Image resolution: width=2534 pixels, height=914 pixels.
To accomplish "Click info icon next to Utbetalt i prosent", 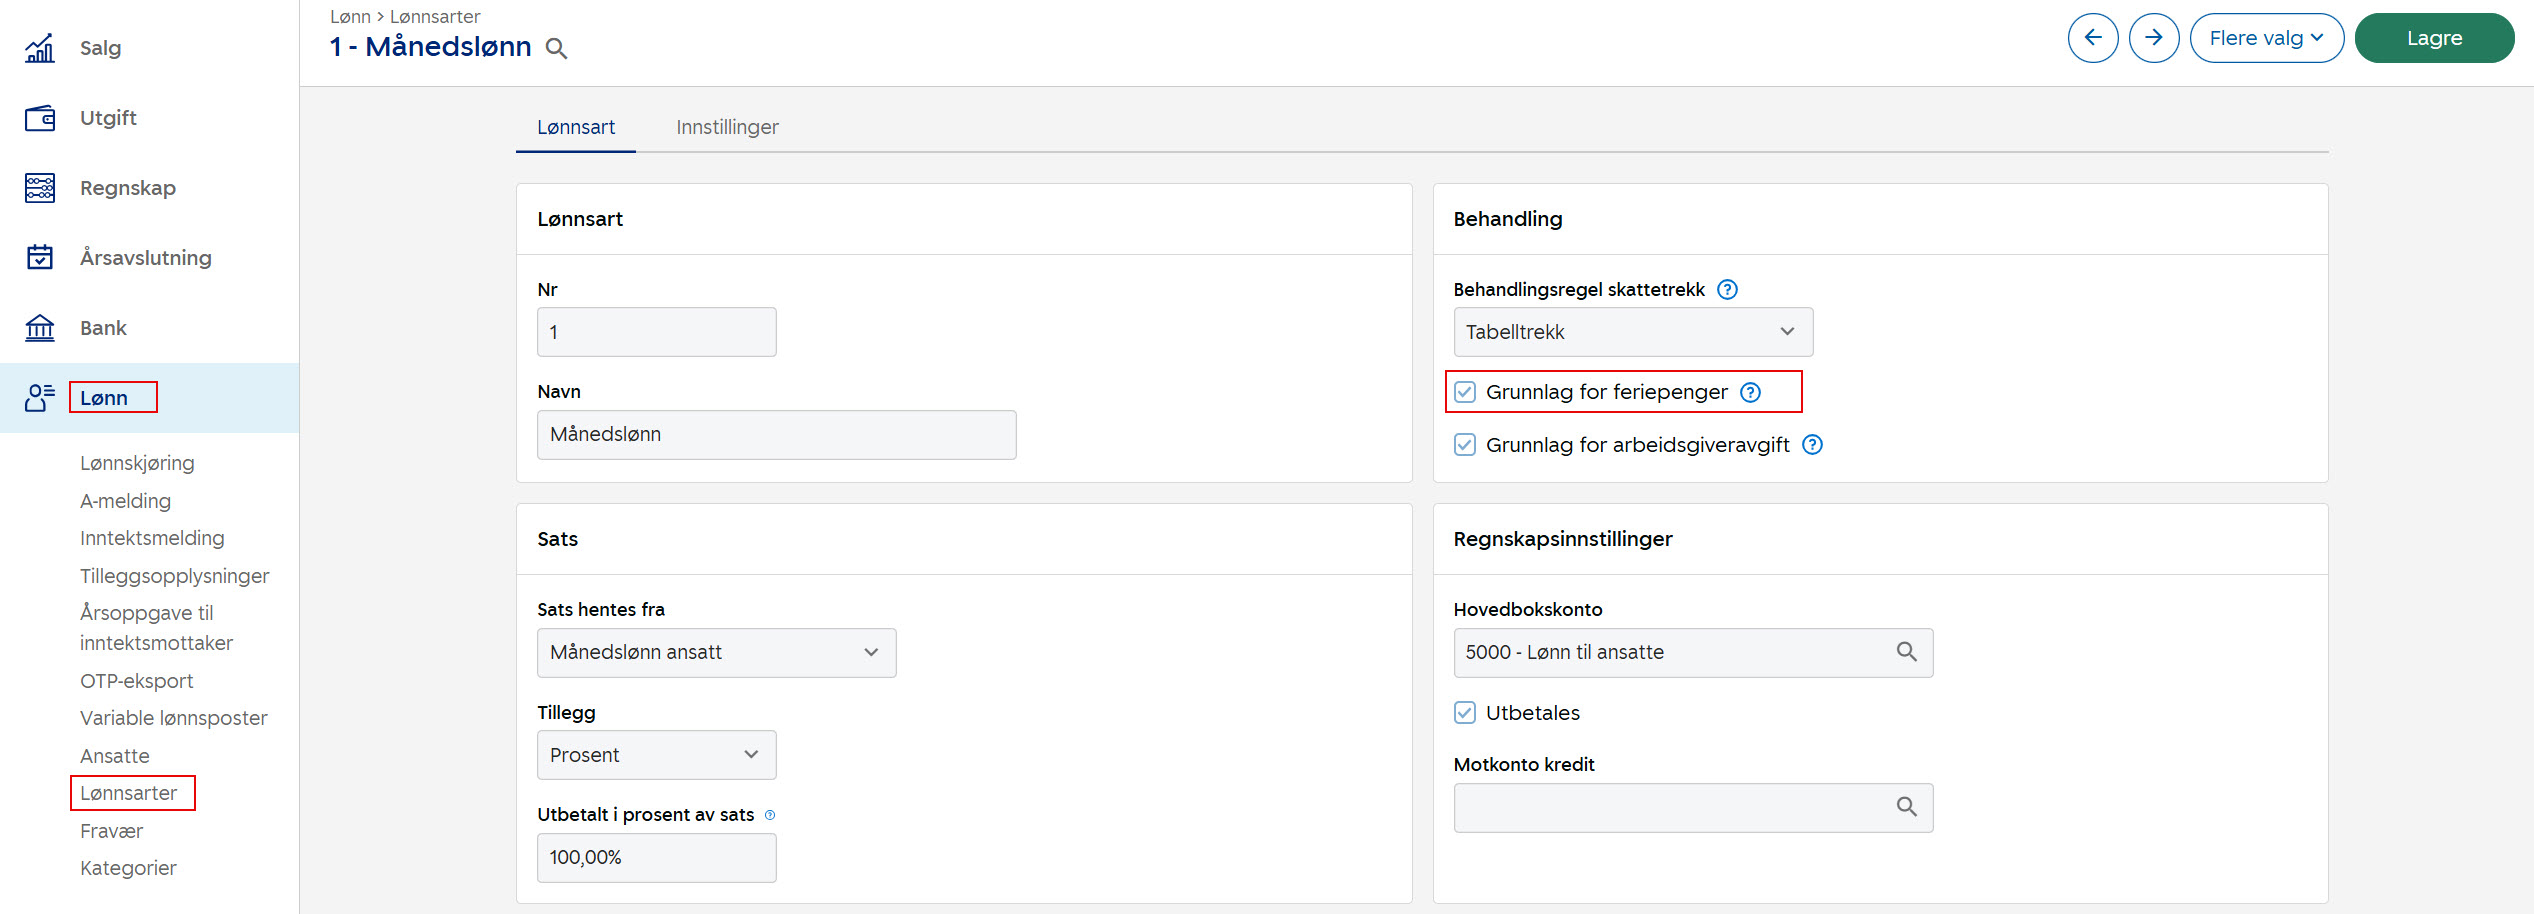I will coord(770,815).
